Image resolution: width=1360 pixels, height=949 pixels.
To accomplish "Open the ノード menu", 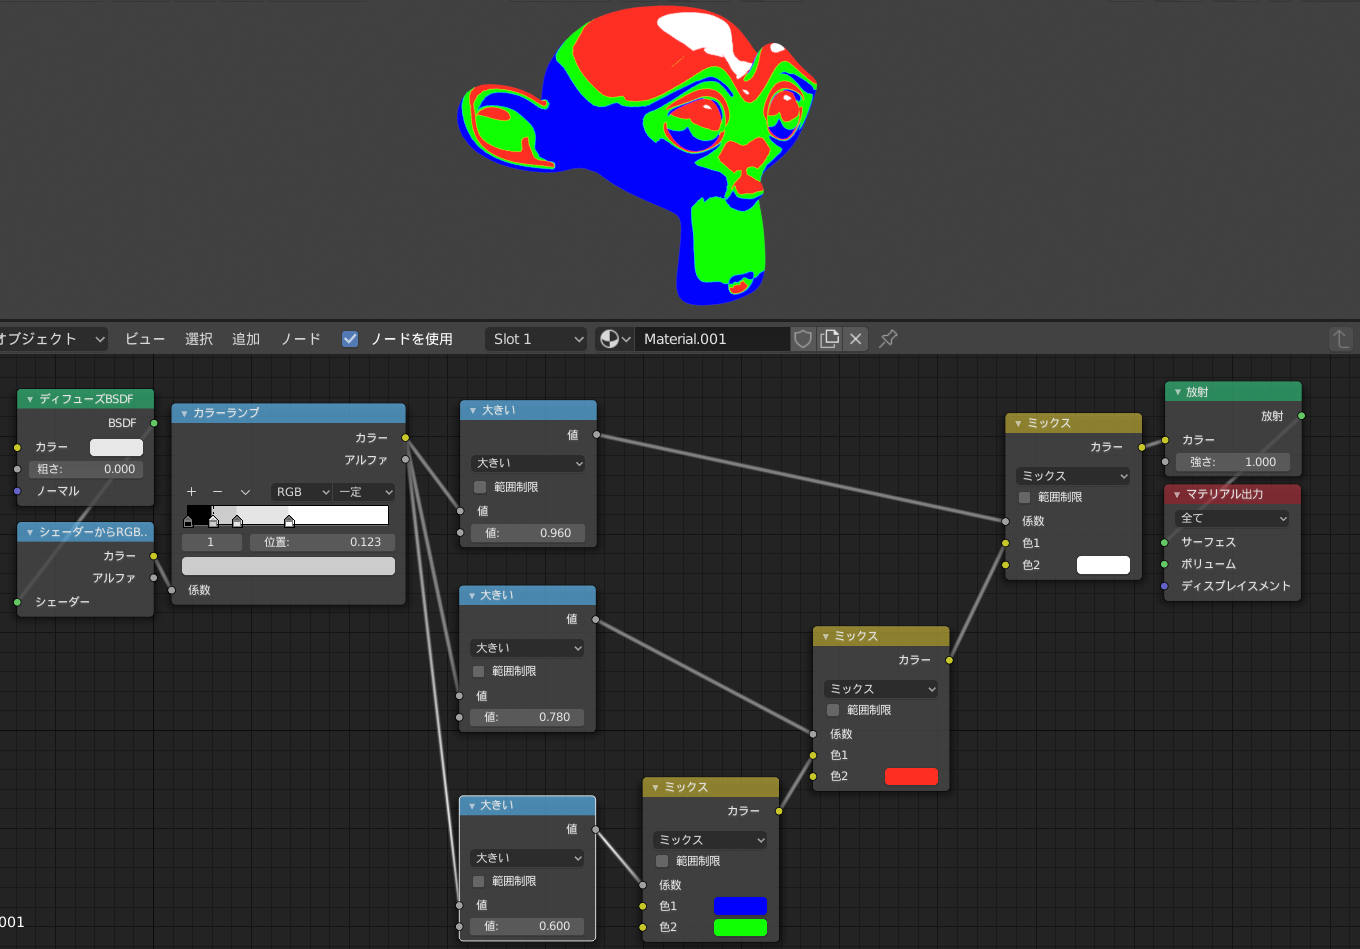I will pos(300,339).
